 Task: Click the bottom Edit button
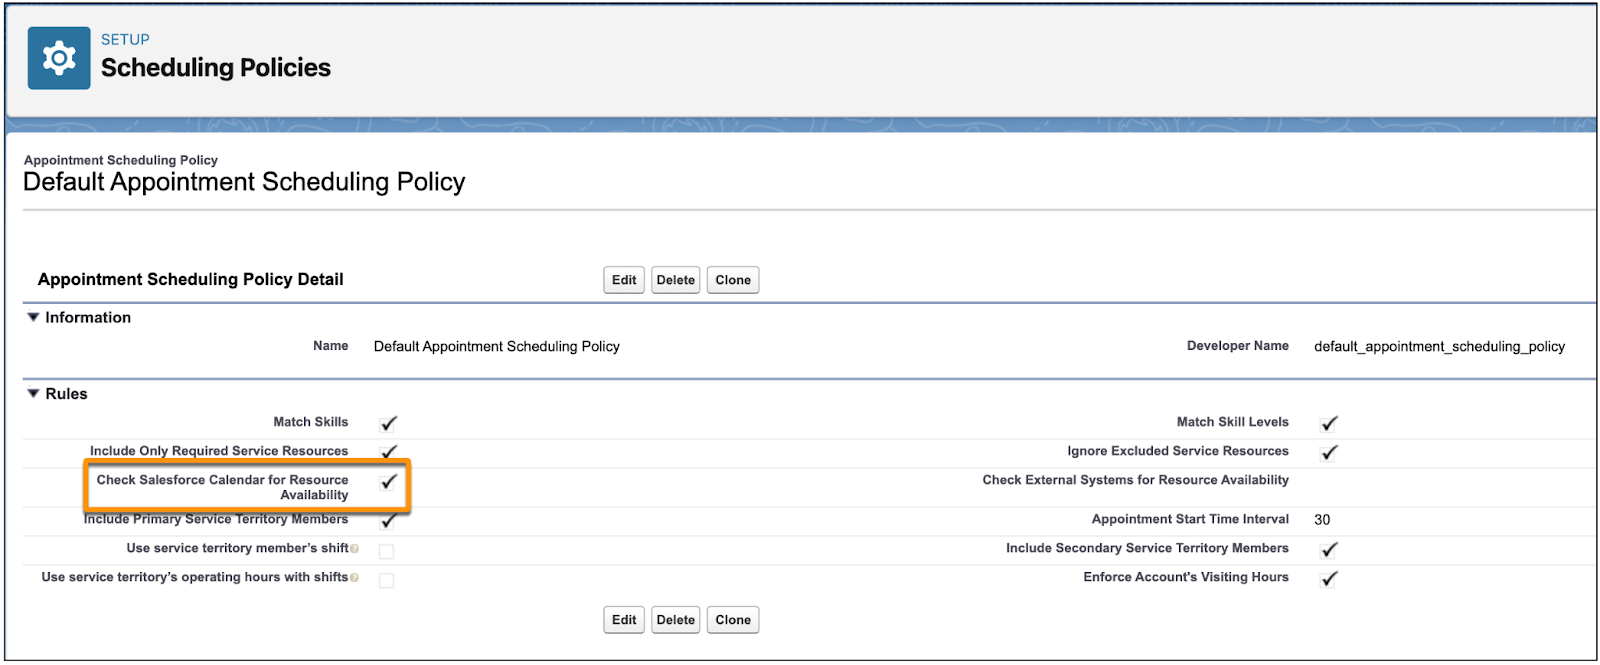(x=624, y=620)
